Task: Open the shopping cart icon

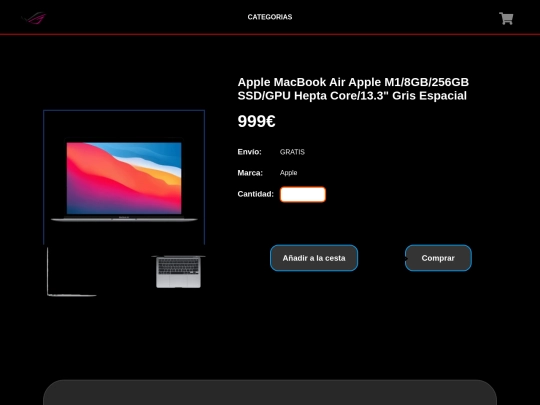Action: (506, 18)
